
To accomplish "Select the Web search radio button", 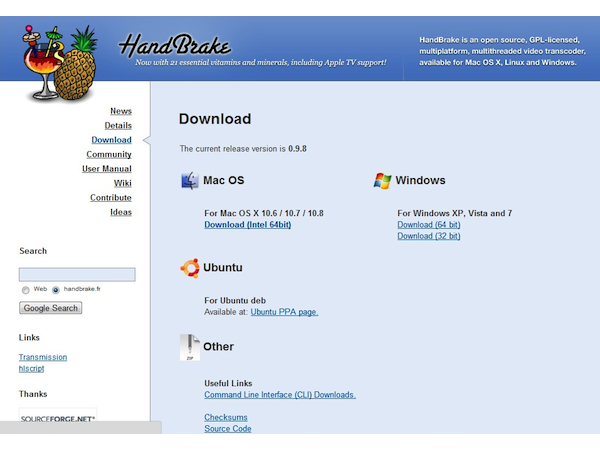I will point(26,290).
